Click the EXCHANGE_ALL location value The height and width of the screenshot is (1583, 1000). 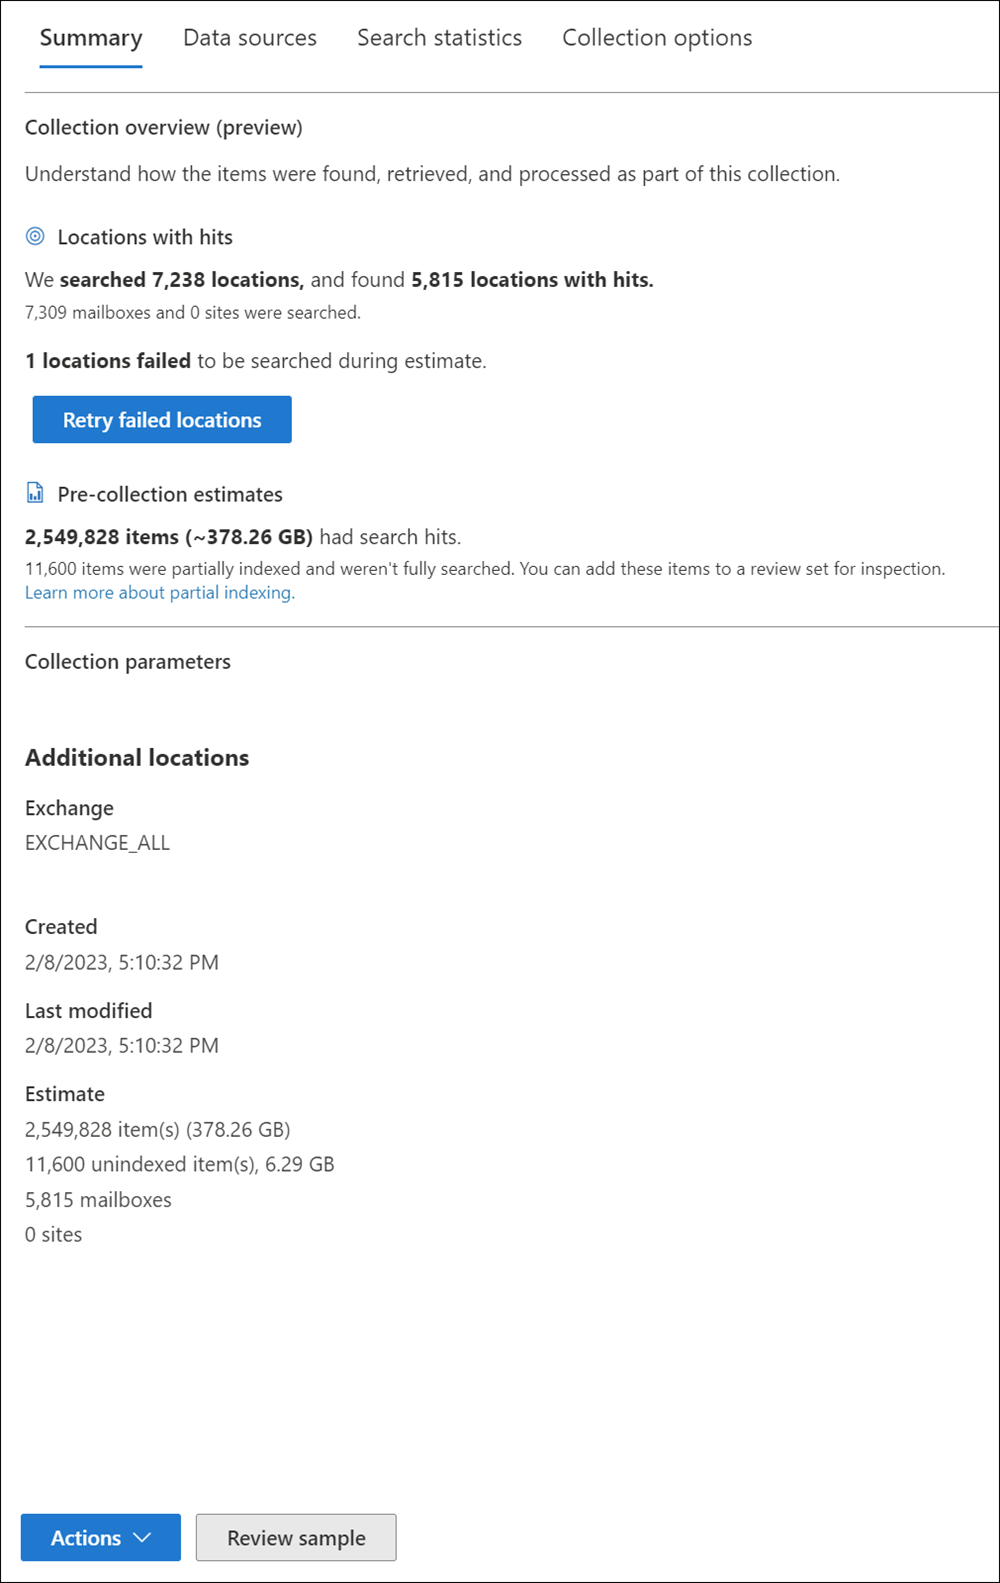click(98, 842)
